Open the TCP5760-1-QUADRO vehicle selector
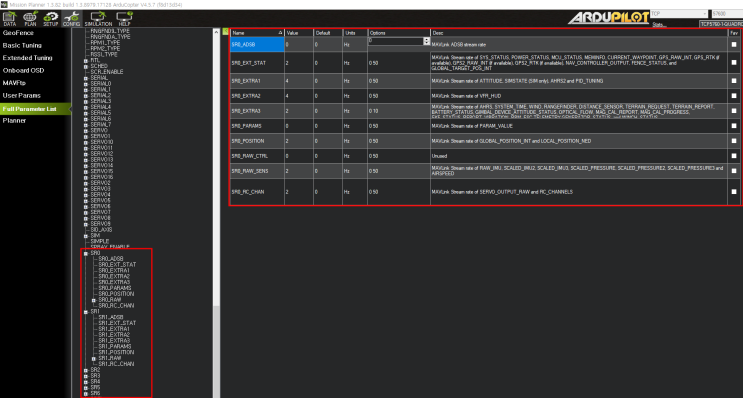The height and width of the screenshot is (398, 743). click(721, 24)
